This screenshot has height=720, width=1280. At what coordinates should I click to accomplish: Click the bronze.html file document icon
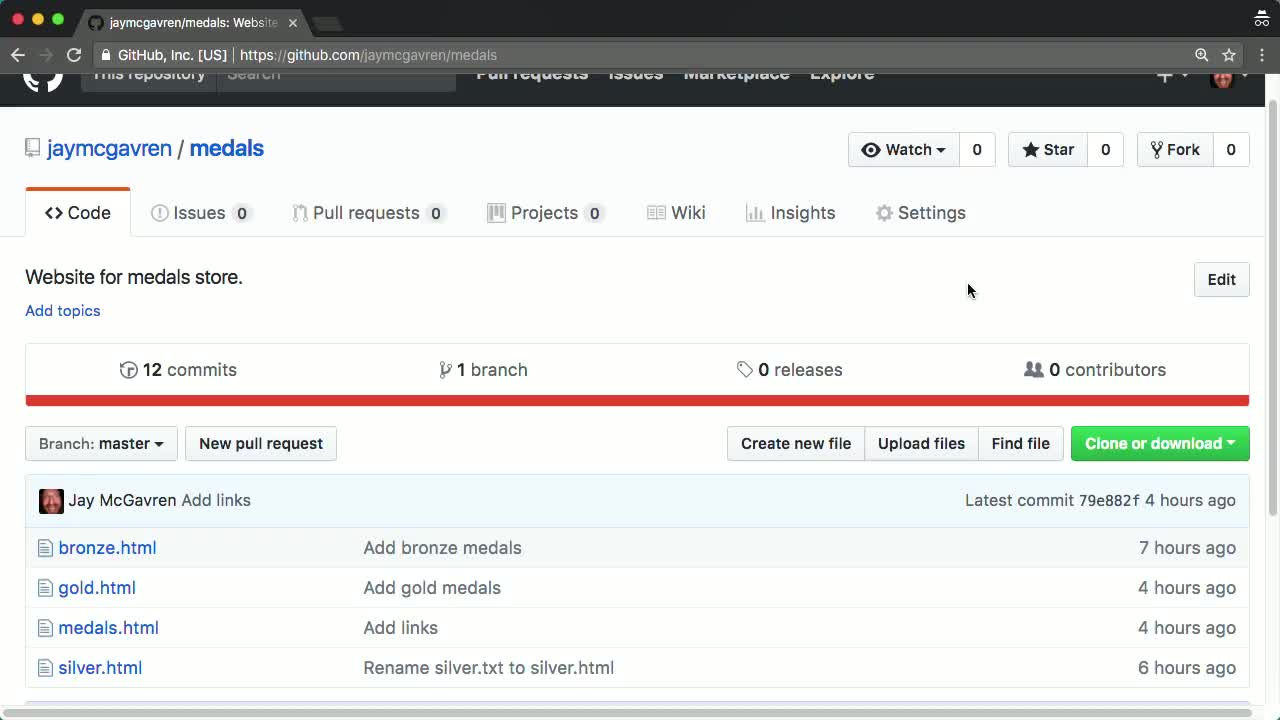click(x=45, y=548)
